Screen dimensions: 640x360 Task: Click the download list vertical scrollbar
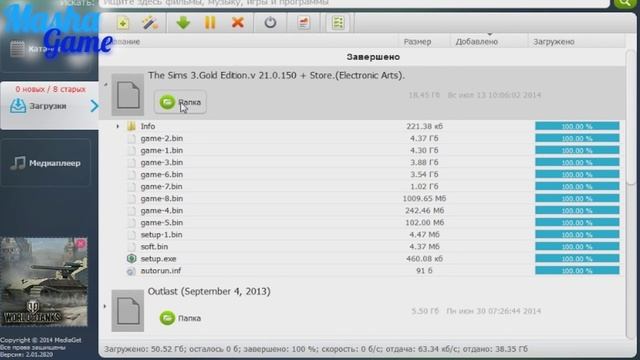631,118
